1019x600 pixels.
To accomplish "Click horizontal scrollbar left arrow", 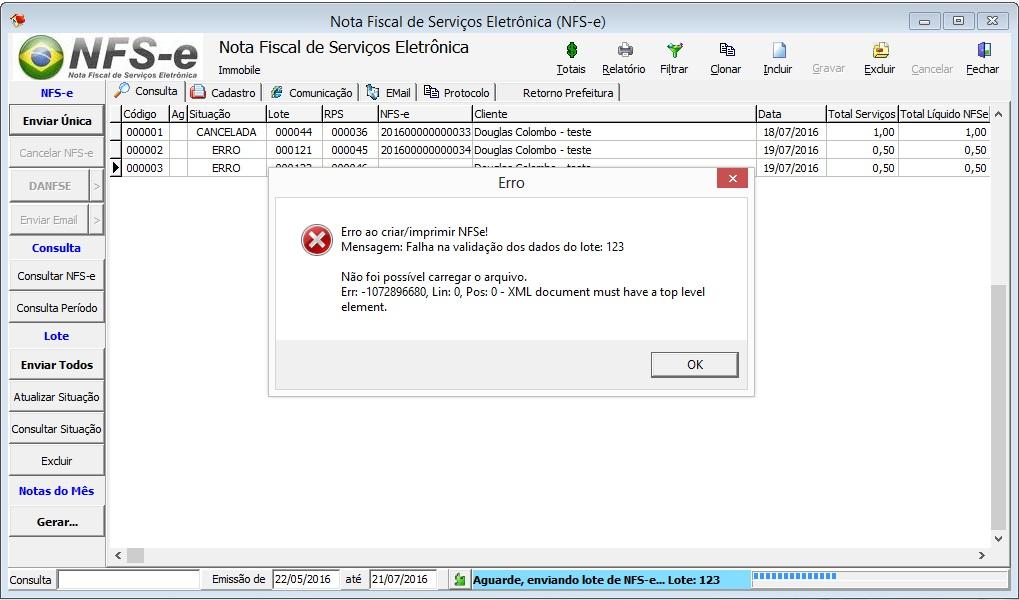I will point(118,556).
